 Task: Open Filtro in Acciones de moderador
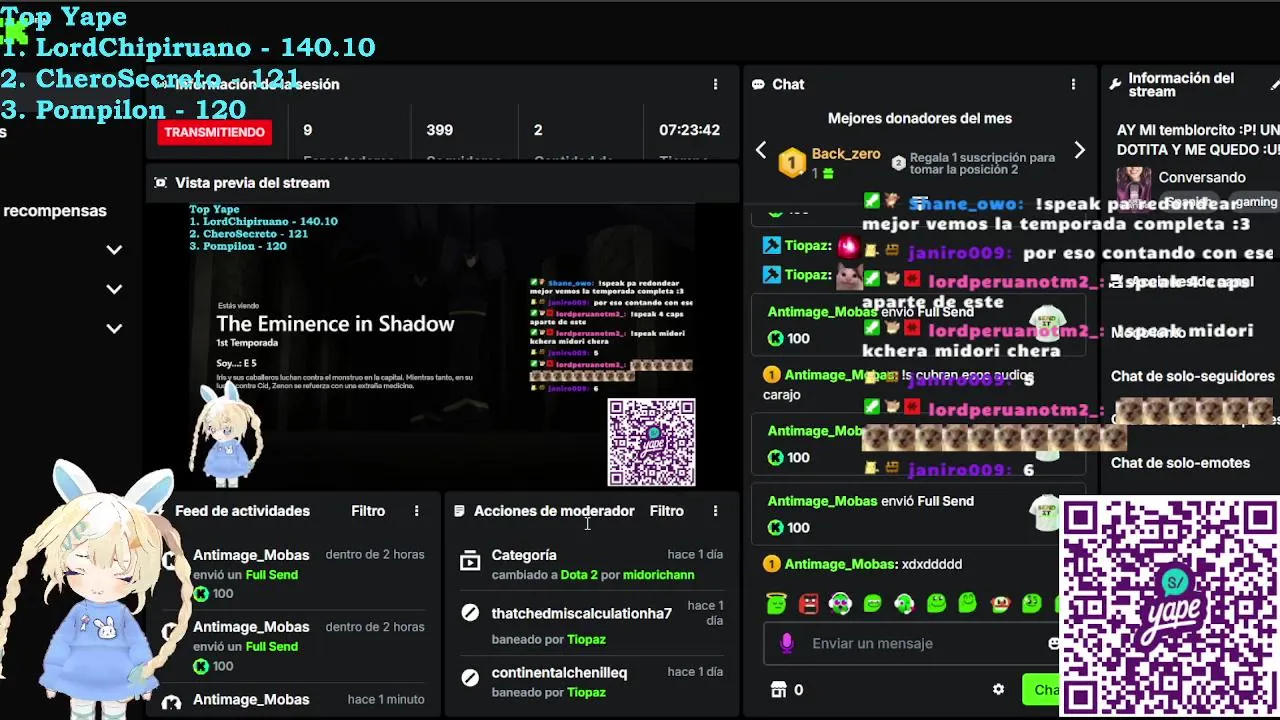(667, 511)
